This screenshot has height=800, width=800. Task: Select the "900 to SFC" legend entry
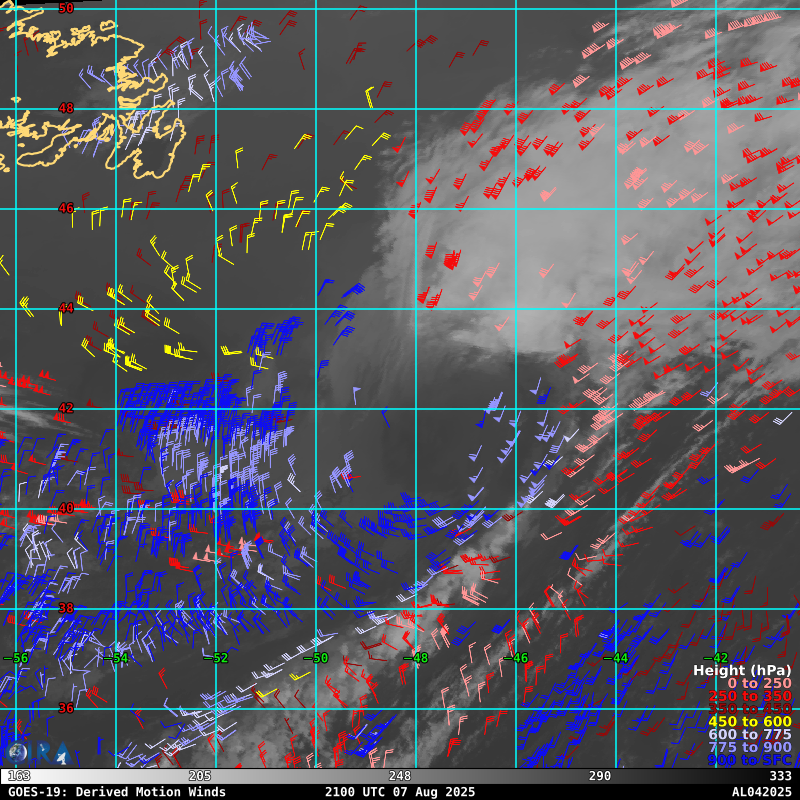(750, 760)
